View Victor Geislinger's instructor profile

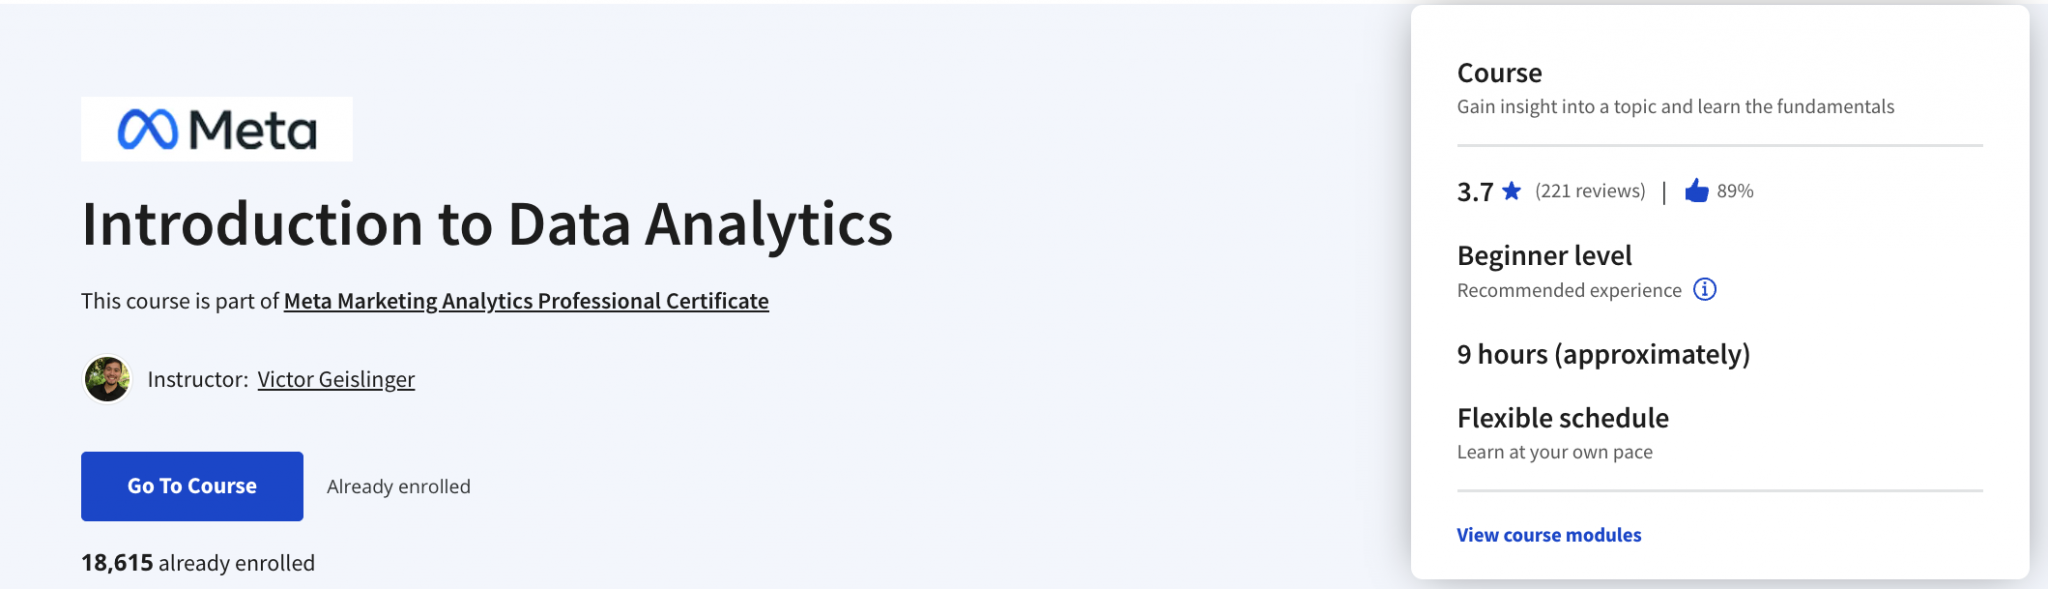pos(336,379)
